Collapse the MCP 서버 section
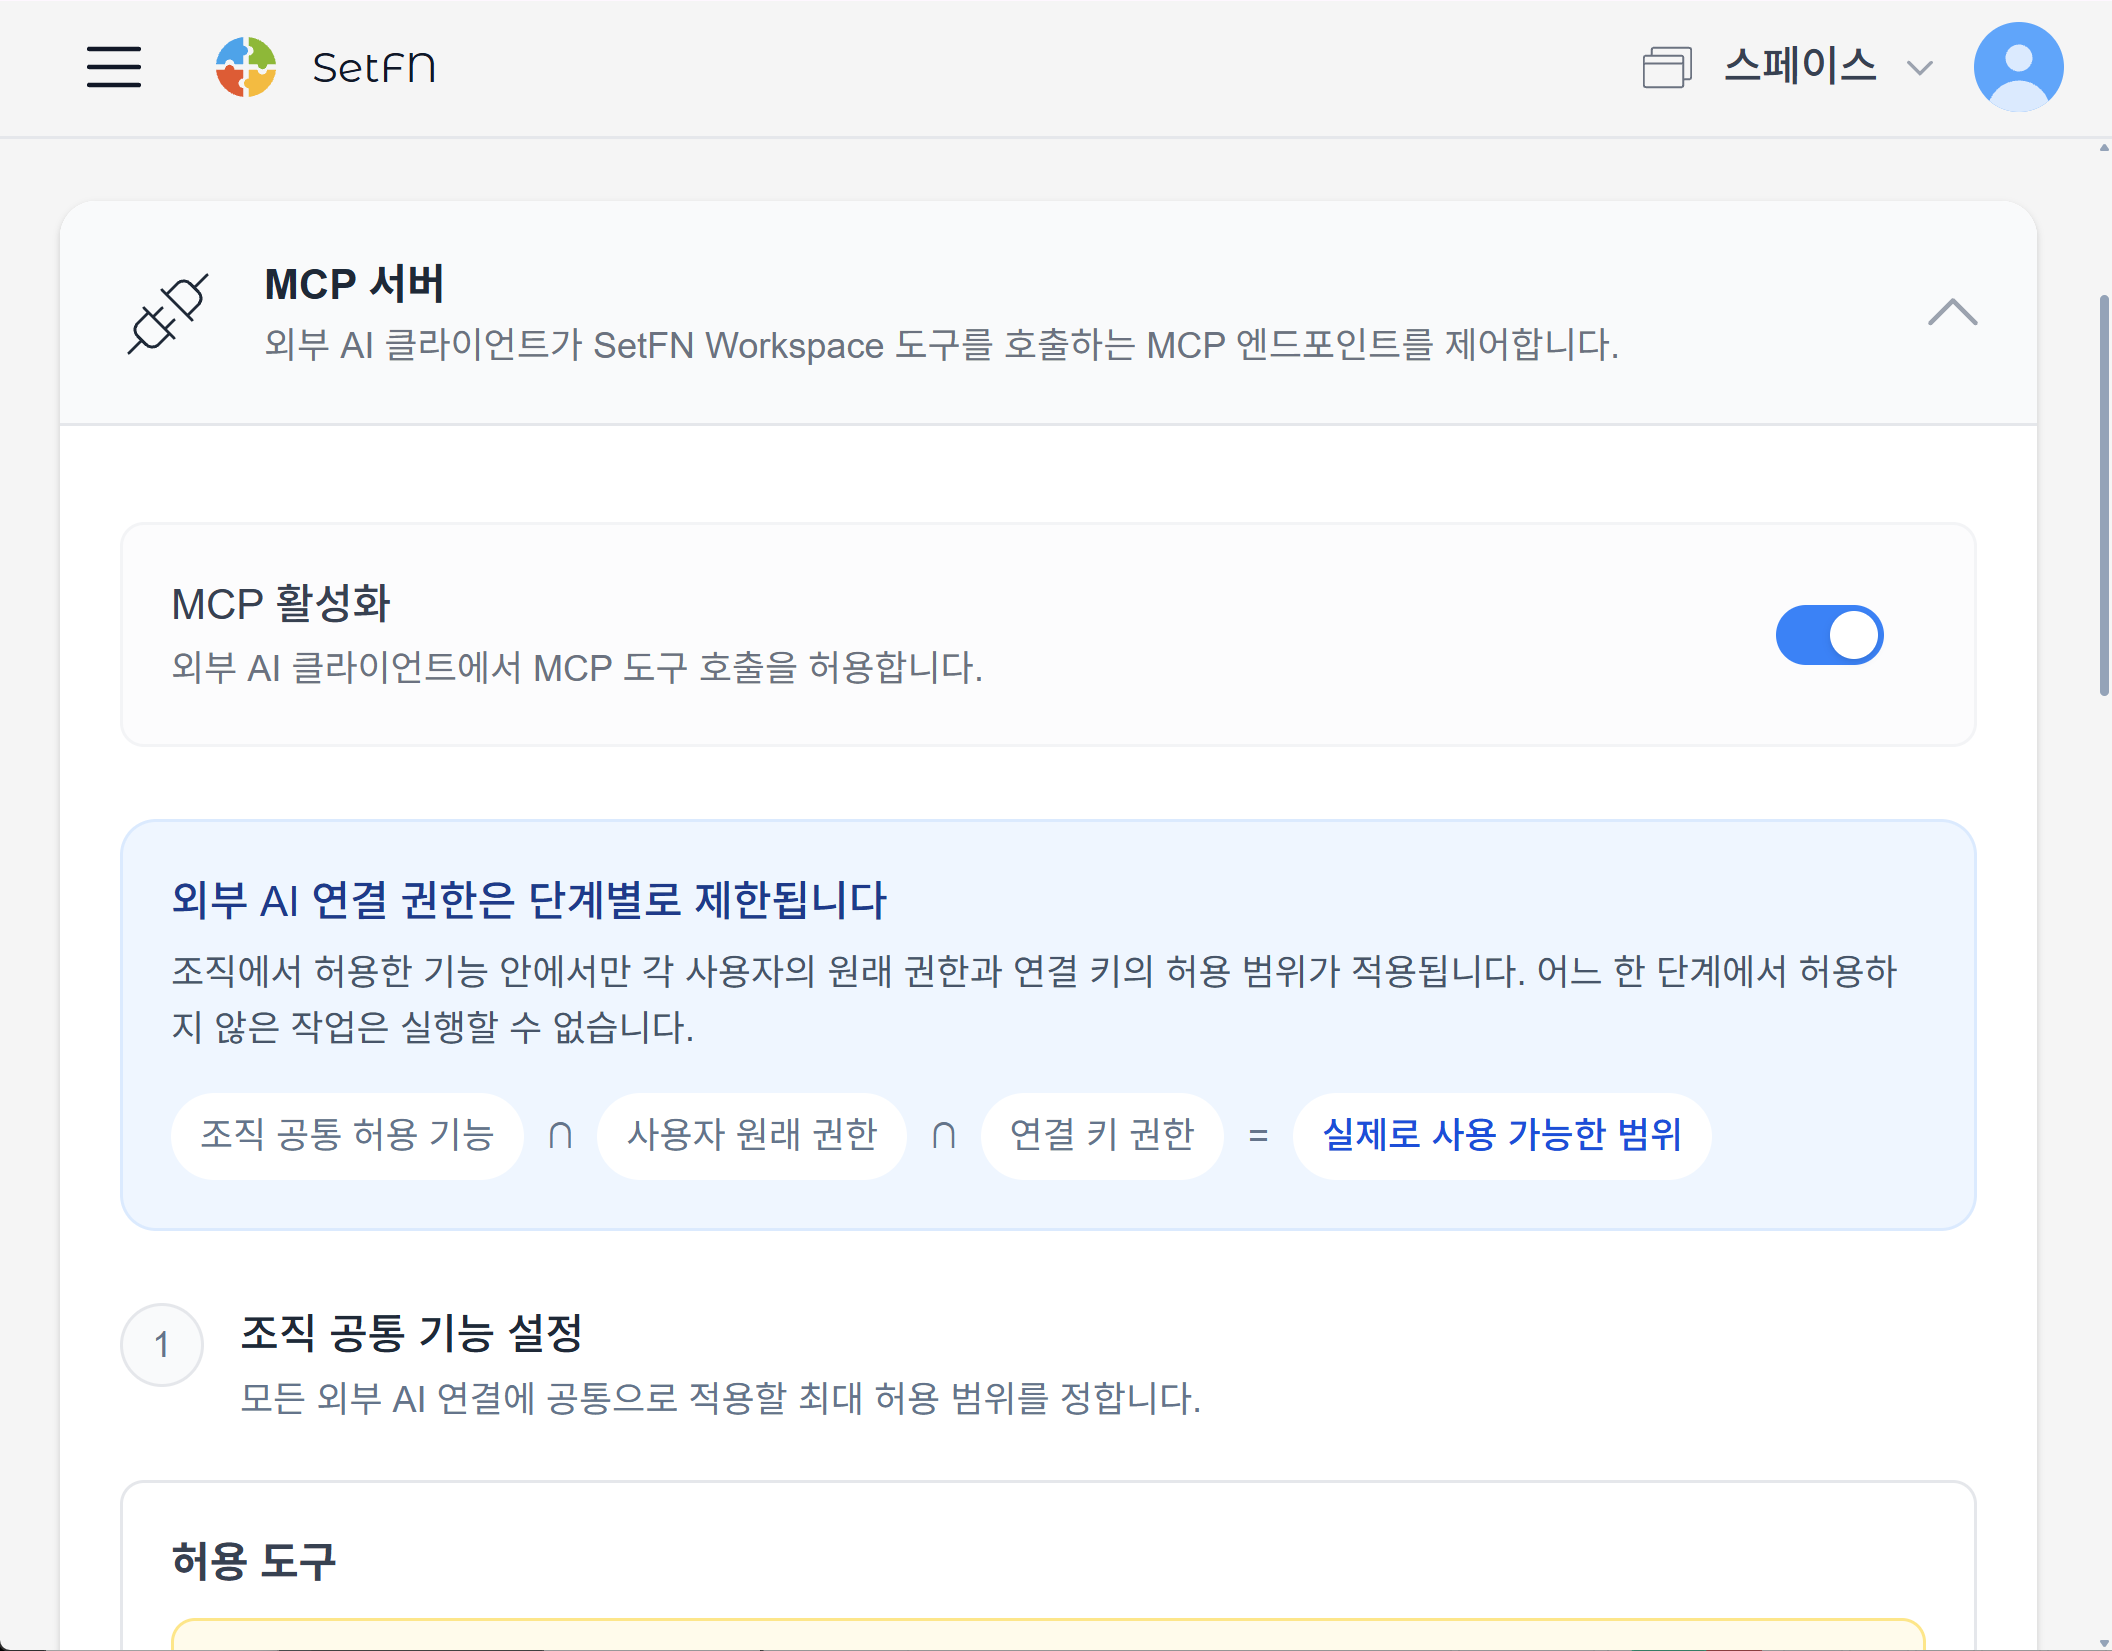Viewport: 2112px width, 1651px height. coord(1952,313)
